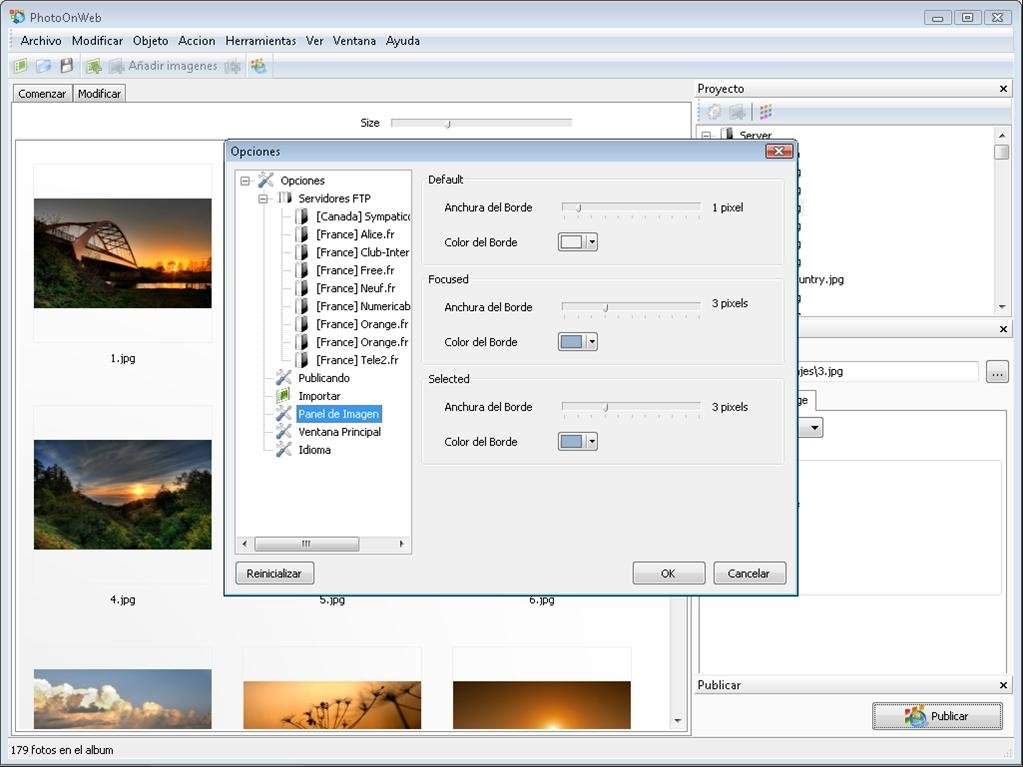1023x767 pixels.
Task: Click the Focused Anchura del Borde slider
Action: [x=631, y=308]
